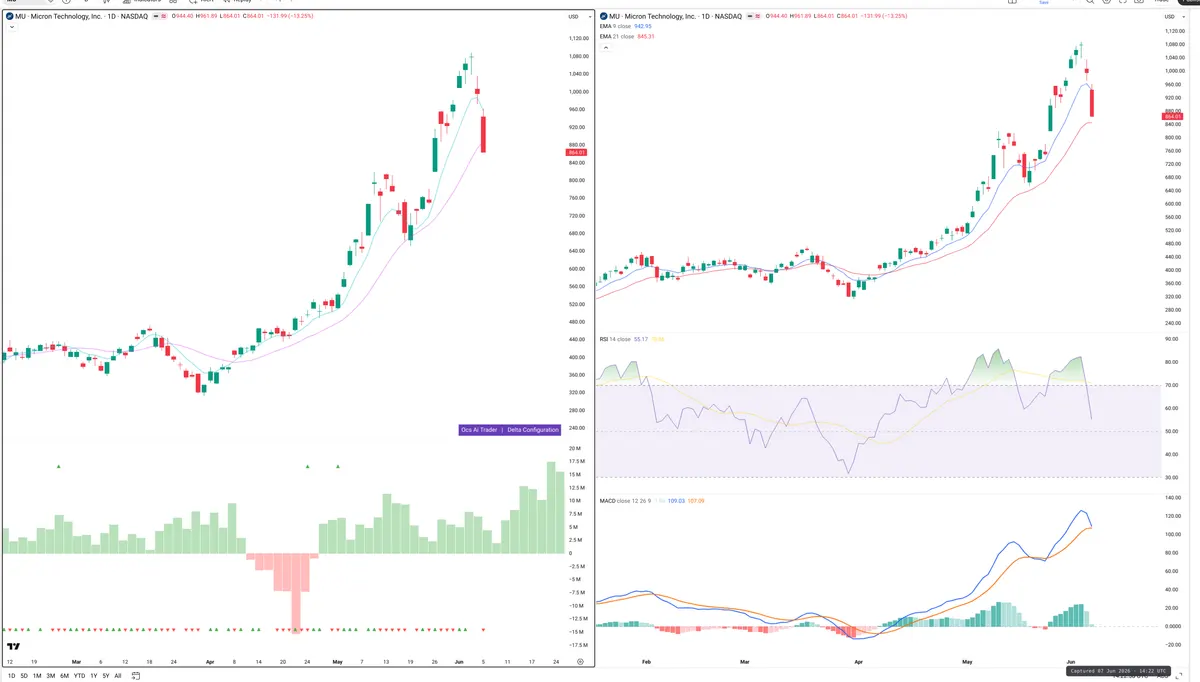Click the dash flag icon in right title
This screenshot has height=682, width=1200.
[x=750, y=16]
